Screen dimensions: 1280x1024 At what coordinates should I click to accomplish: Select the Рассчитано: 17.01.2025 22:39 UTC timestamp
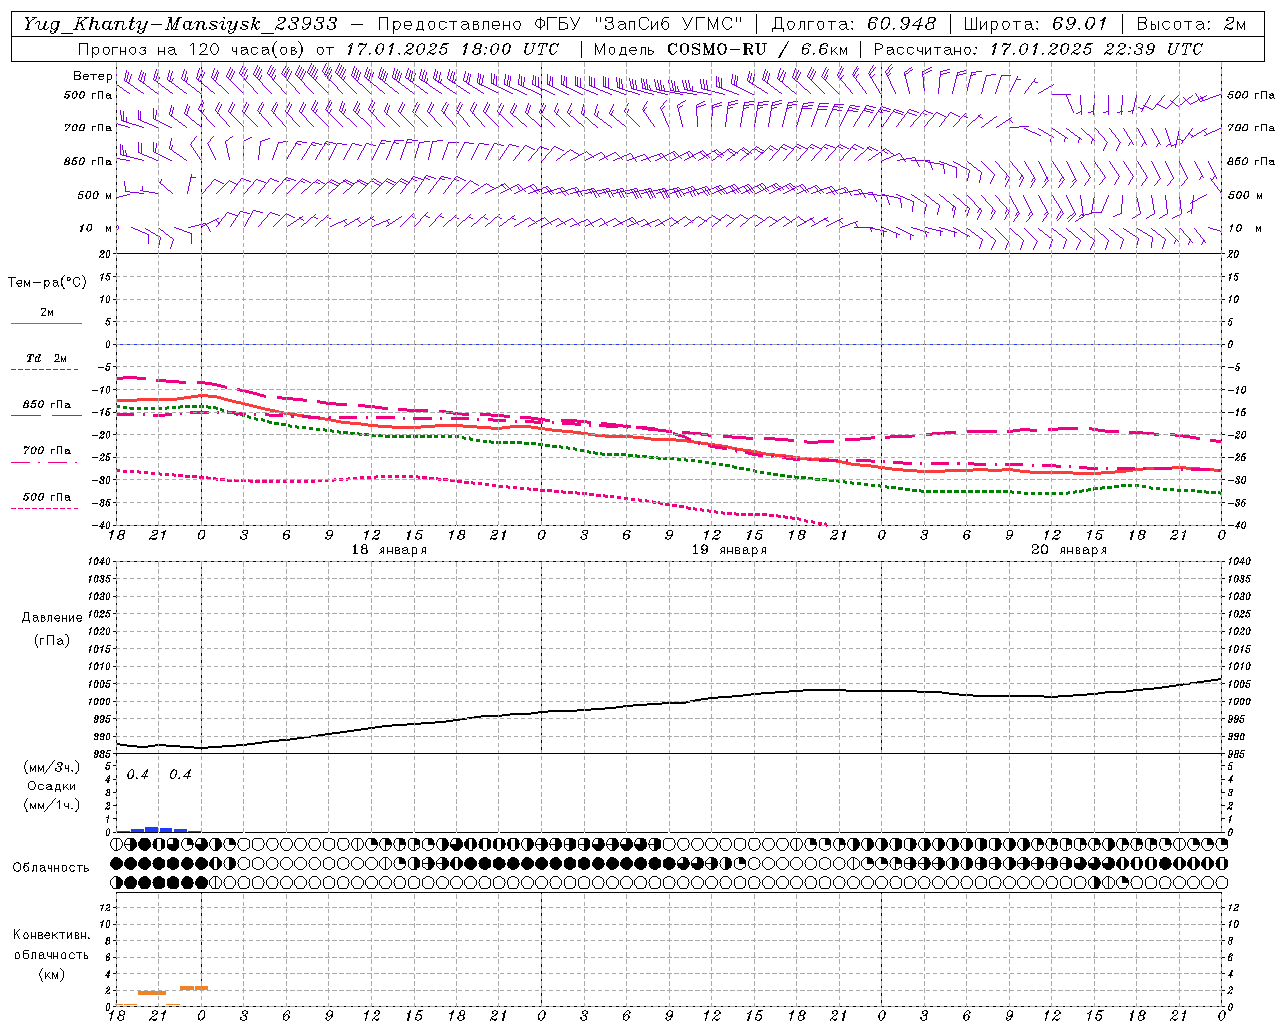(x=1038, y=49)
